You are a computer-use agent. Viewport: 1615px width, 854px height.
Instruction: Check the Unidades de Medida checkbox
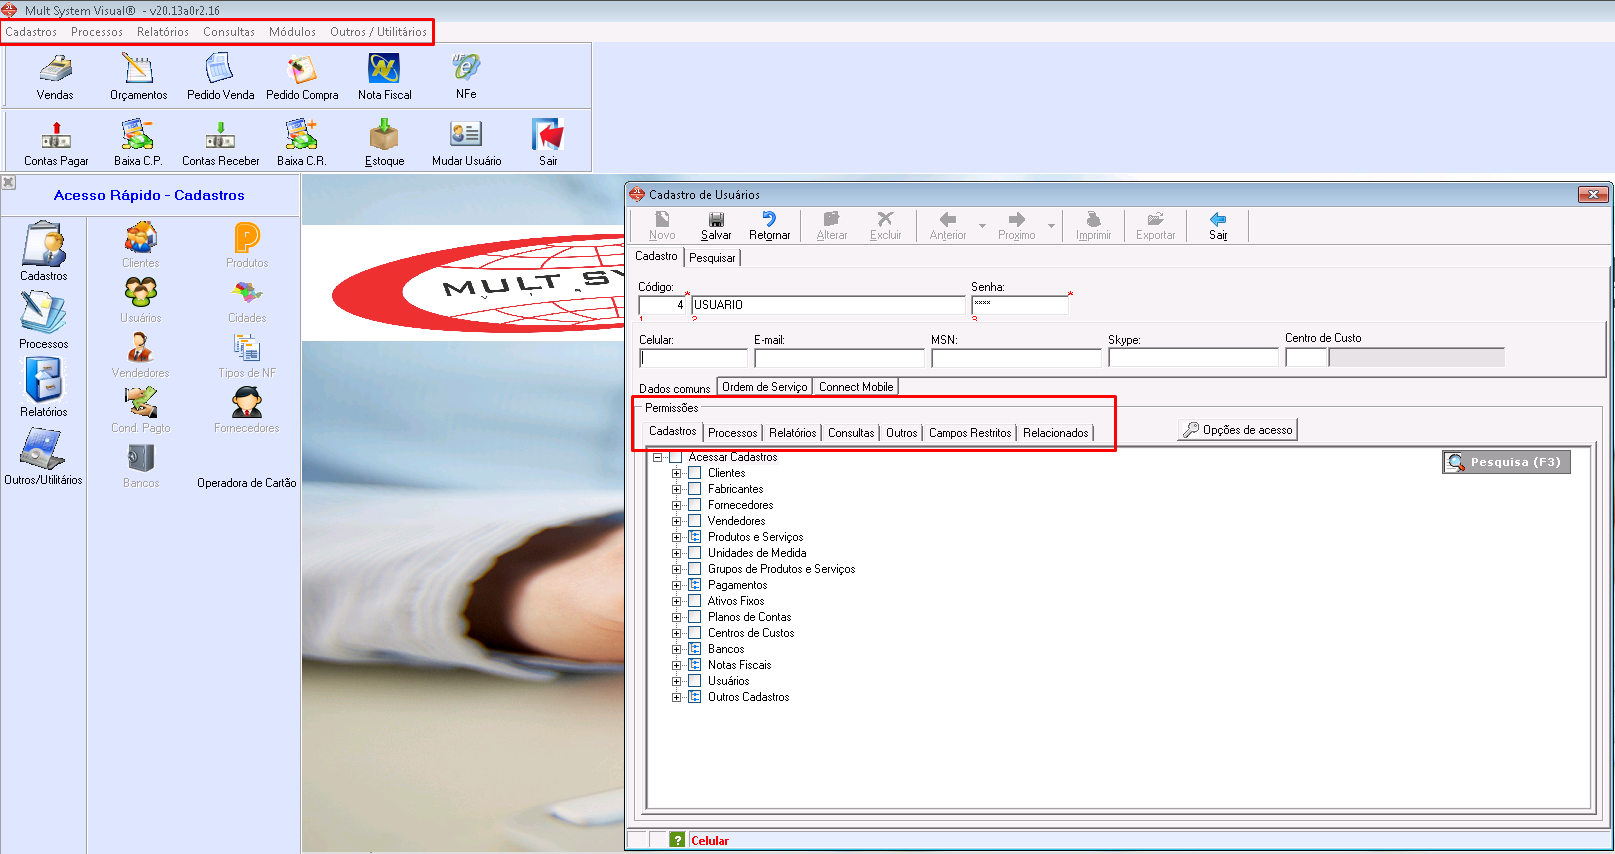click(695, 553)
